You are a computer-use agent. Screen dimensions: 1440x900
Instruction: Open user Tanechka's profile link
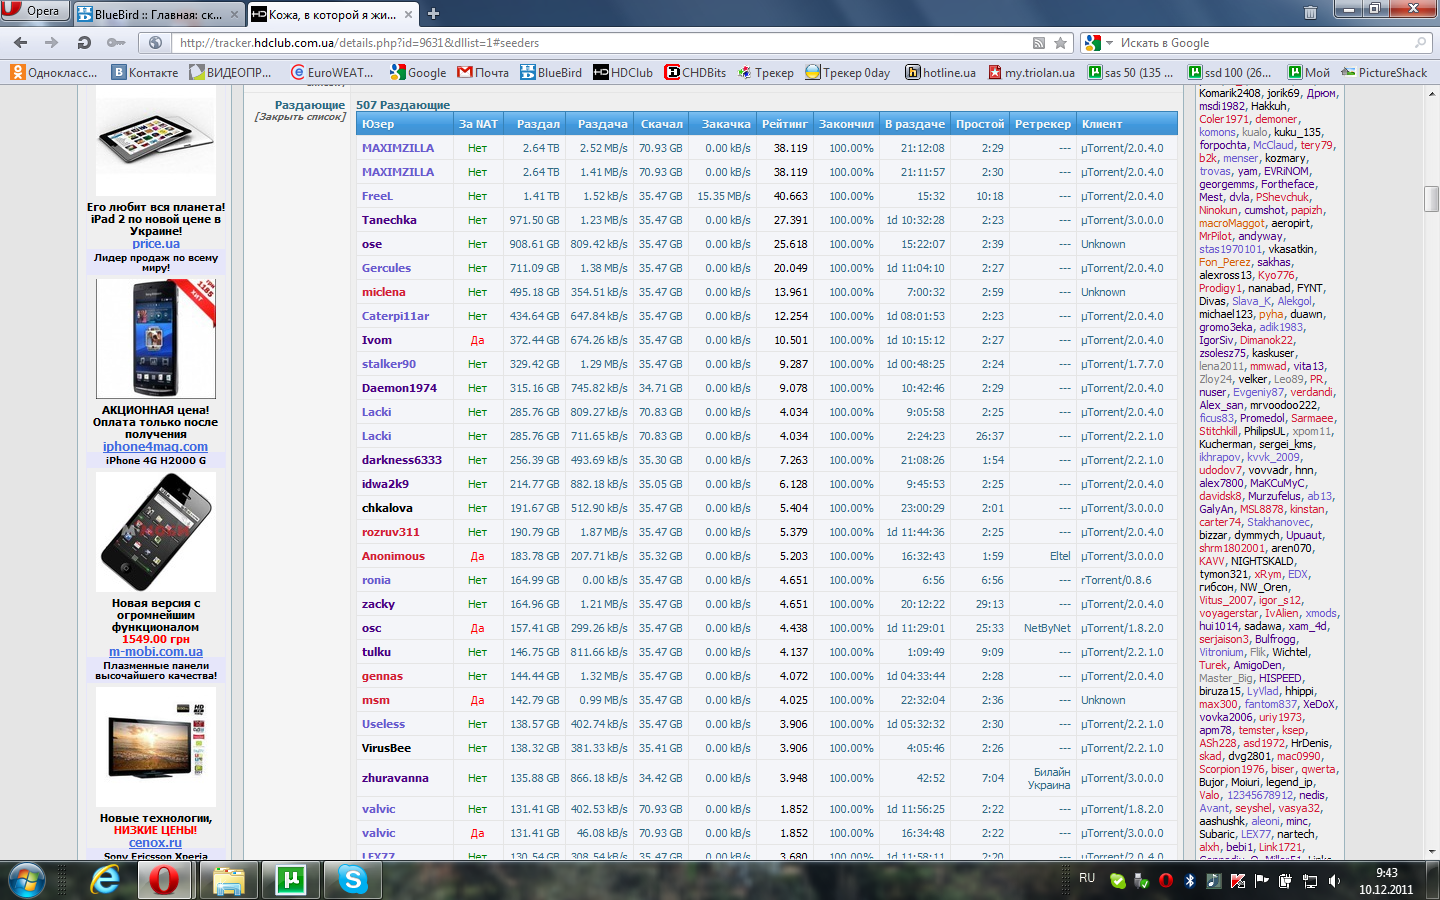tap(389, 220)
